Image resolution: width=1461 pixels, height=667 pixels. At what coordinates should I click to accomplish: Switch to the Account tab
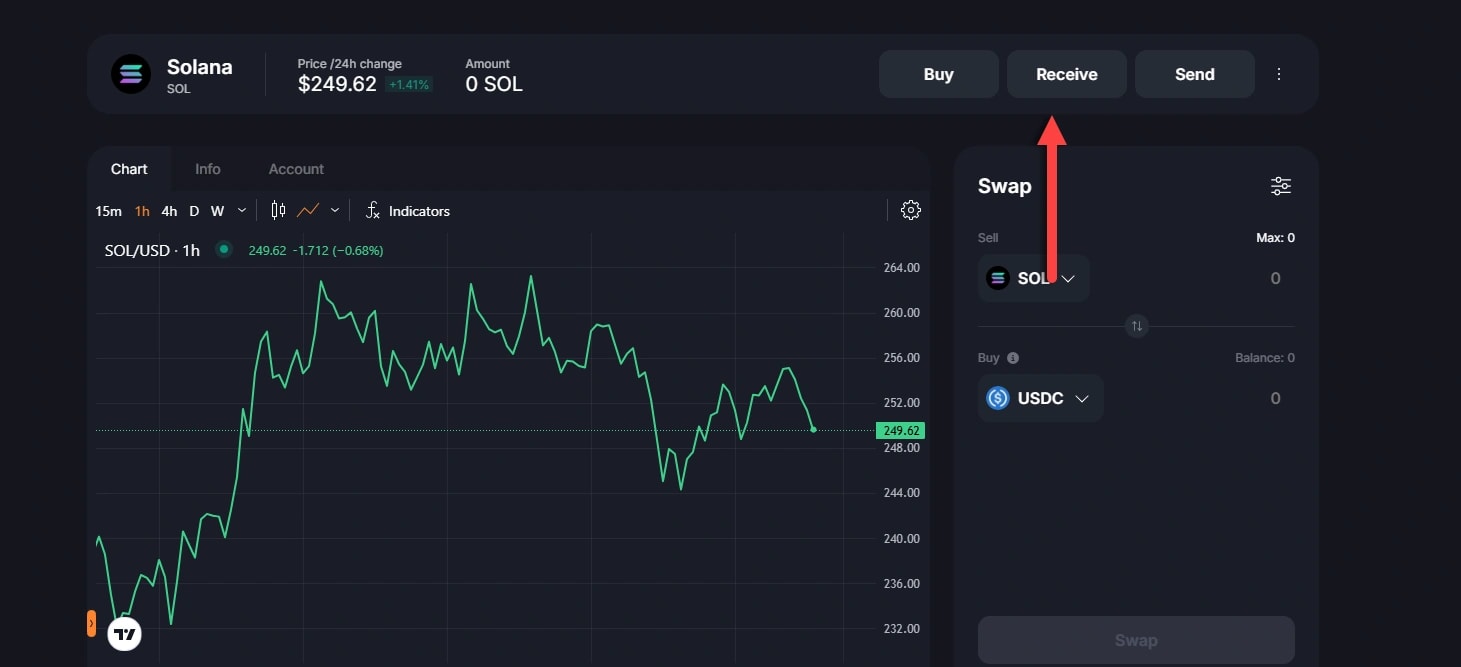click(x=296, y=169)
